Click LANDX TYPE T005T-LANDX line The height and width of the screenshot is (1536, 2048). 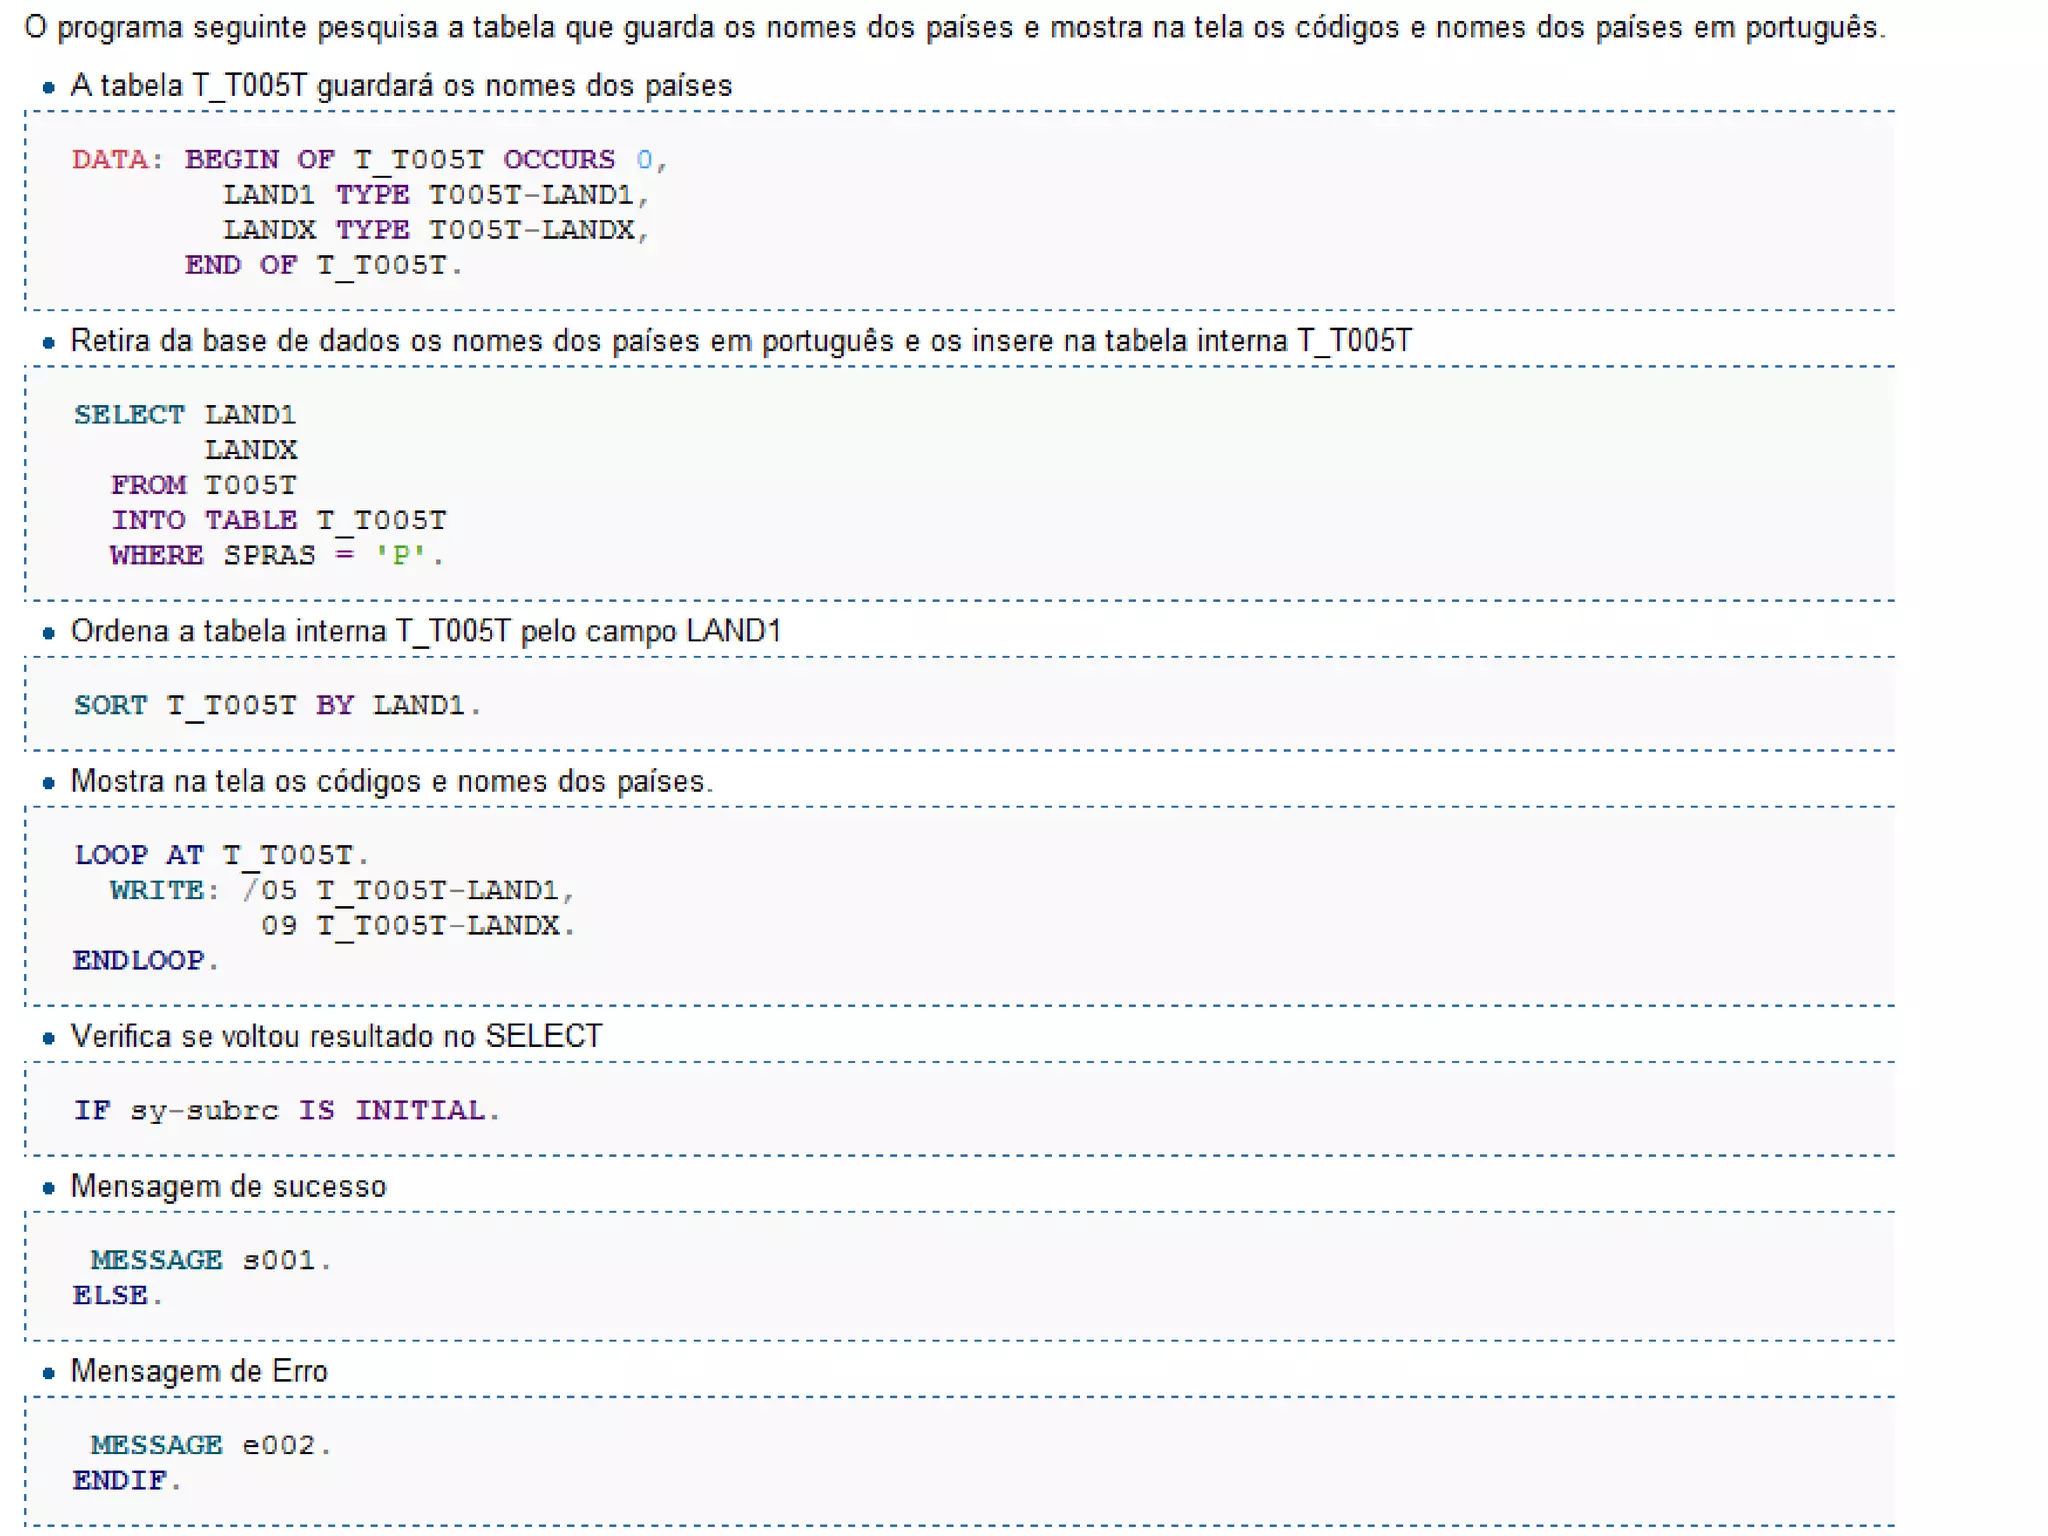click(435, 230)
